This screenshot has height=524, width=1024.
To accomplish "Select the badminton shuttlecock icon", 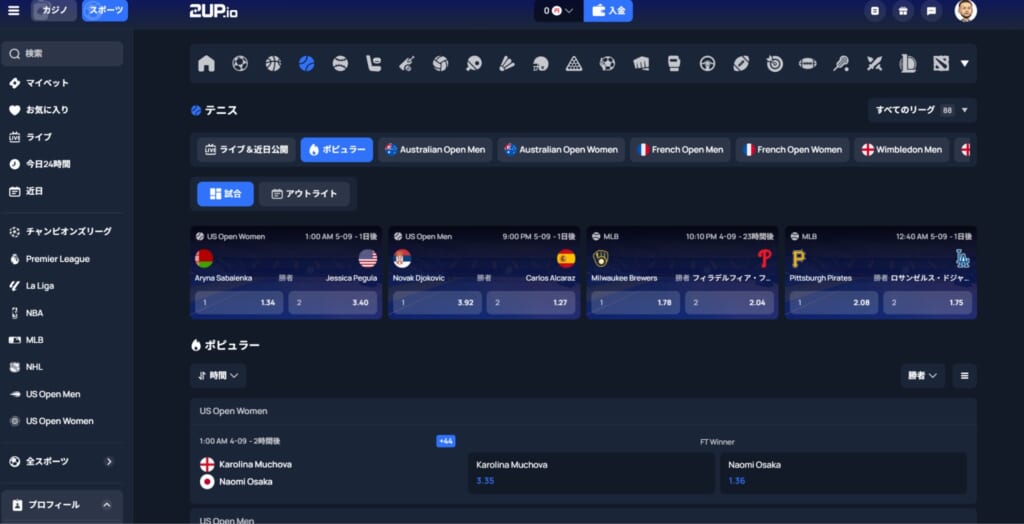I will click(507, 64).
